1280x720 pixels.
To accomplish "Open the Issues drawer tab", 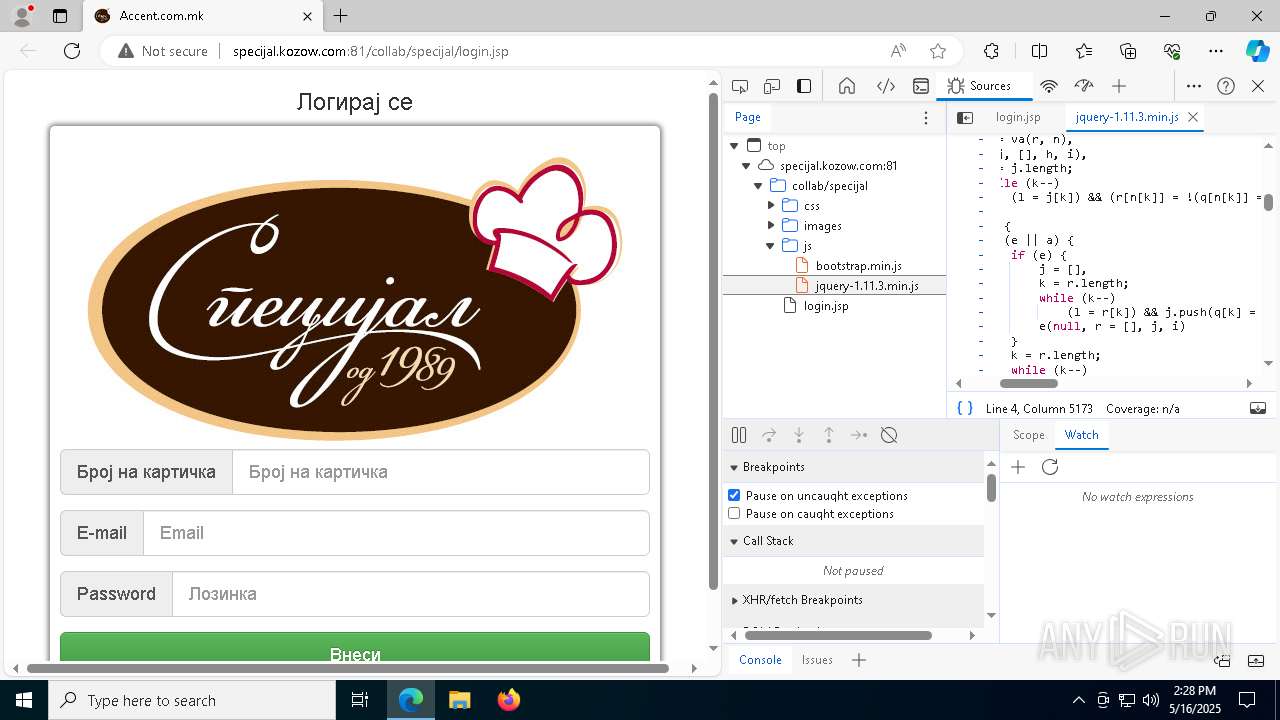I will (x=817, y=660).
